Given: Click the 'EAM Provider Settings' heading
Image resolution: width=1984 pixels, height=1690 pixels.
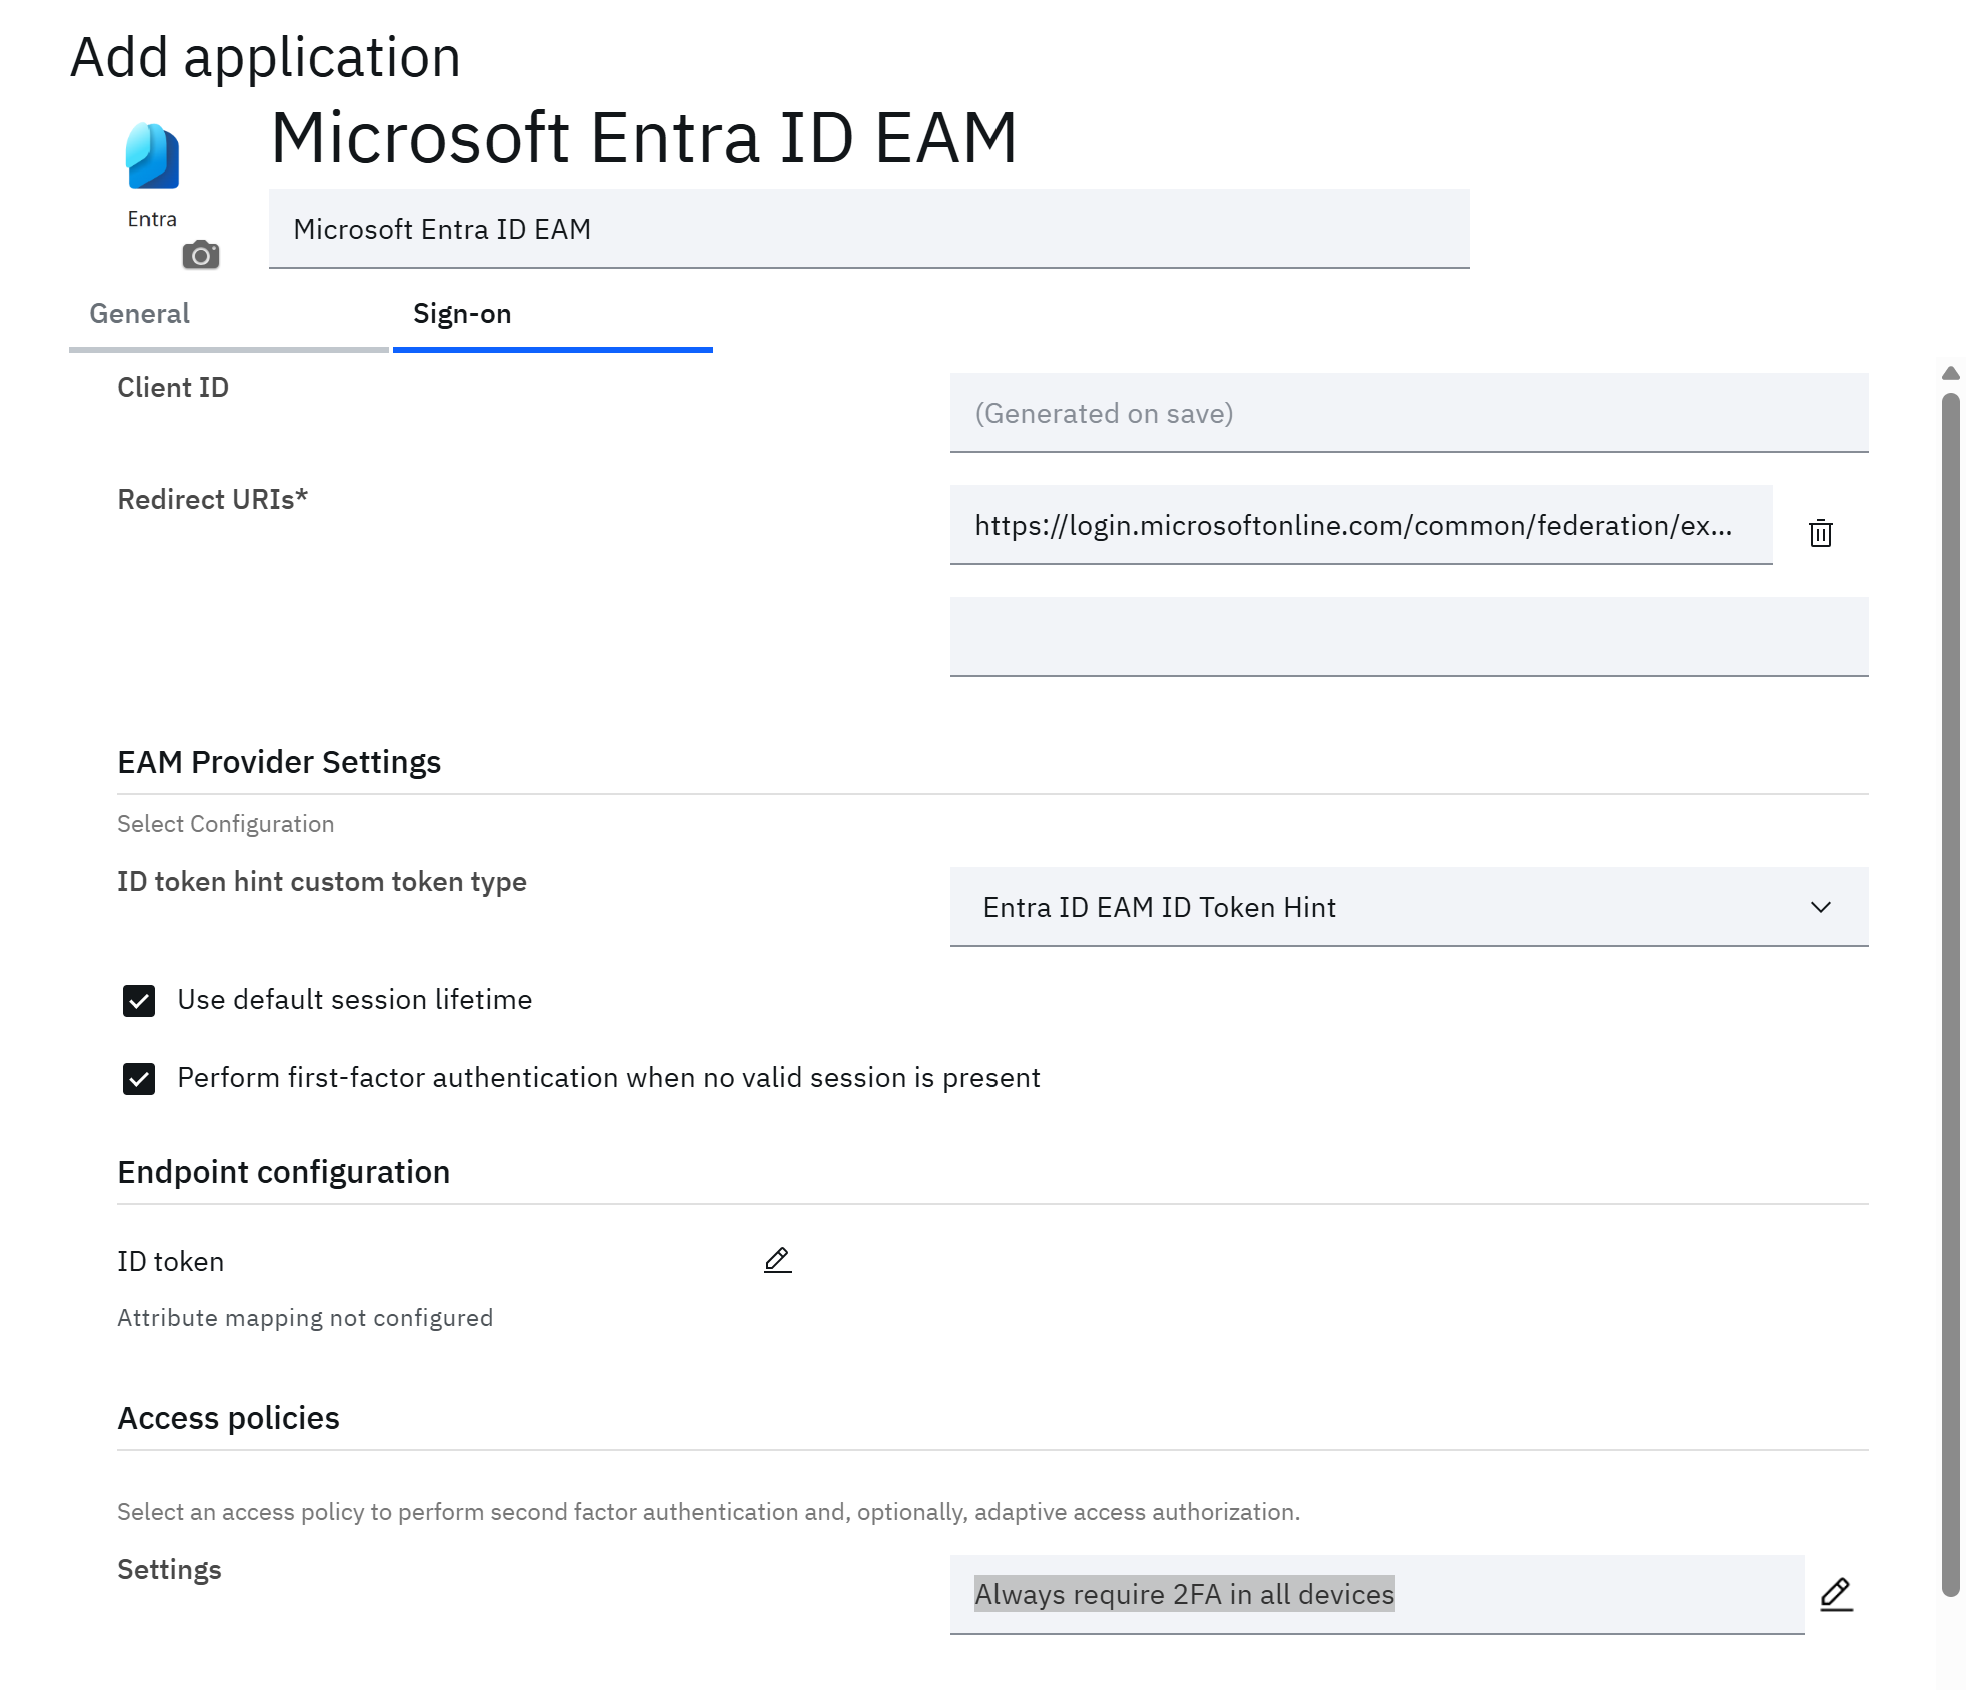Looking at the screenshot, I should point(279,762).
